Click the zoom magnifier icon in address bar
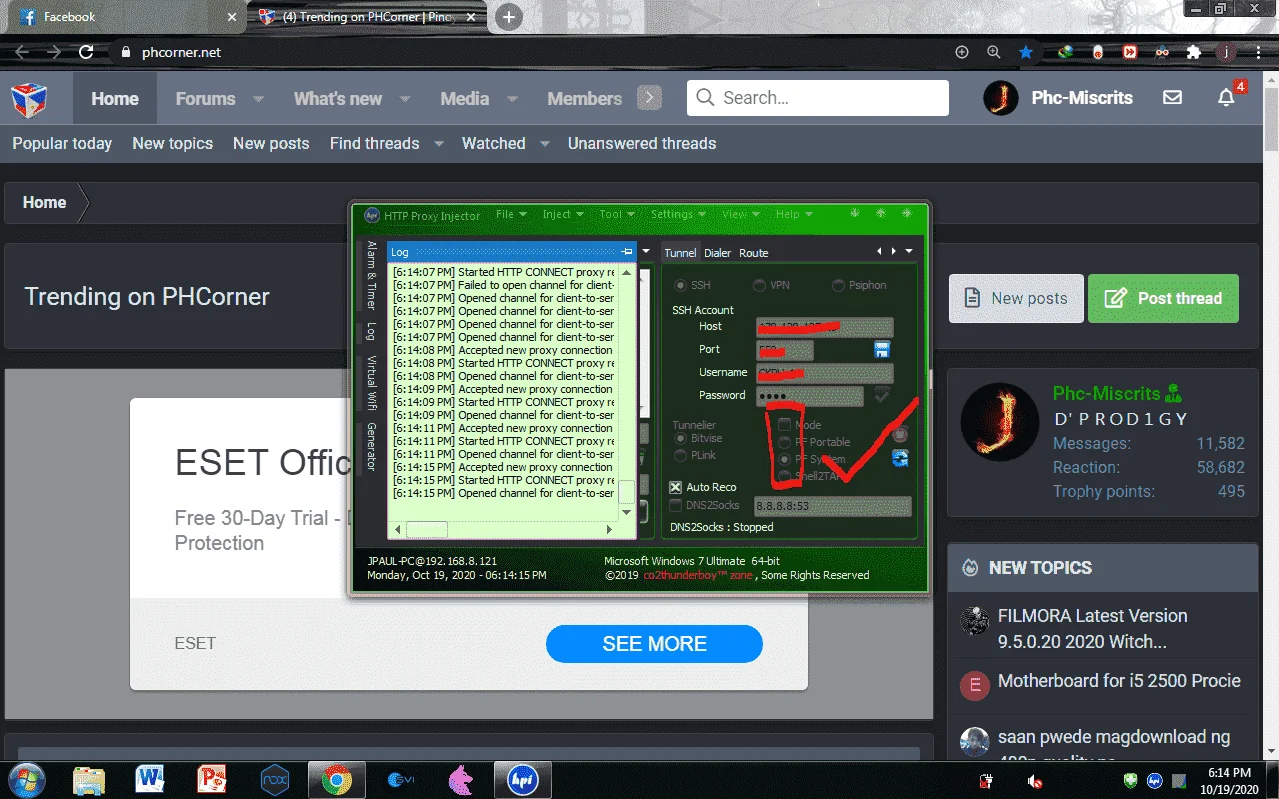1279x799 pixels. pos(993,52)
